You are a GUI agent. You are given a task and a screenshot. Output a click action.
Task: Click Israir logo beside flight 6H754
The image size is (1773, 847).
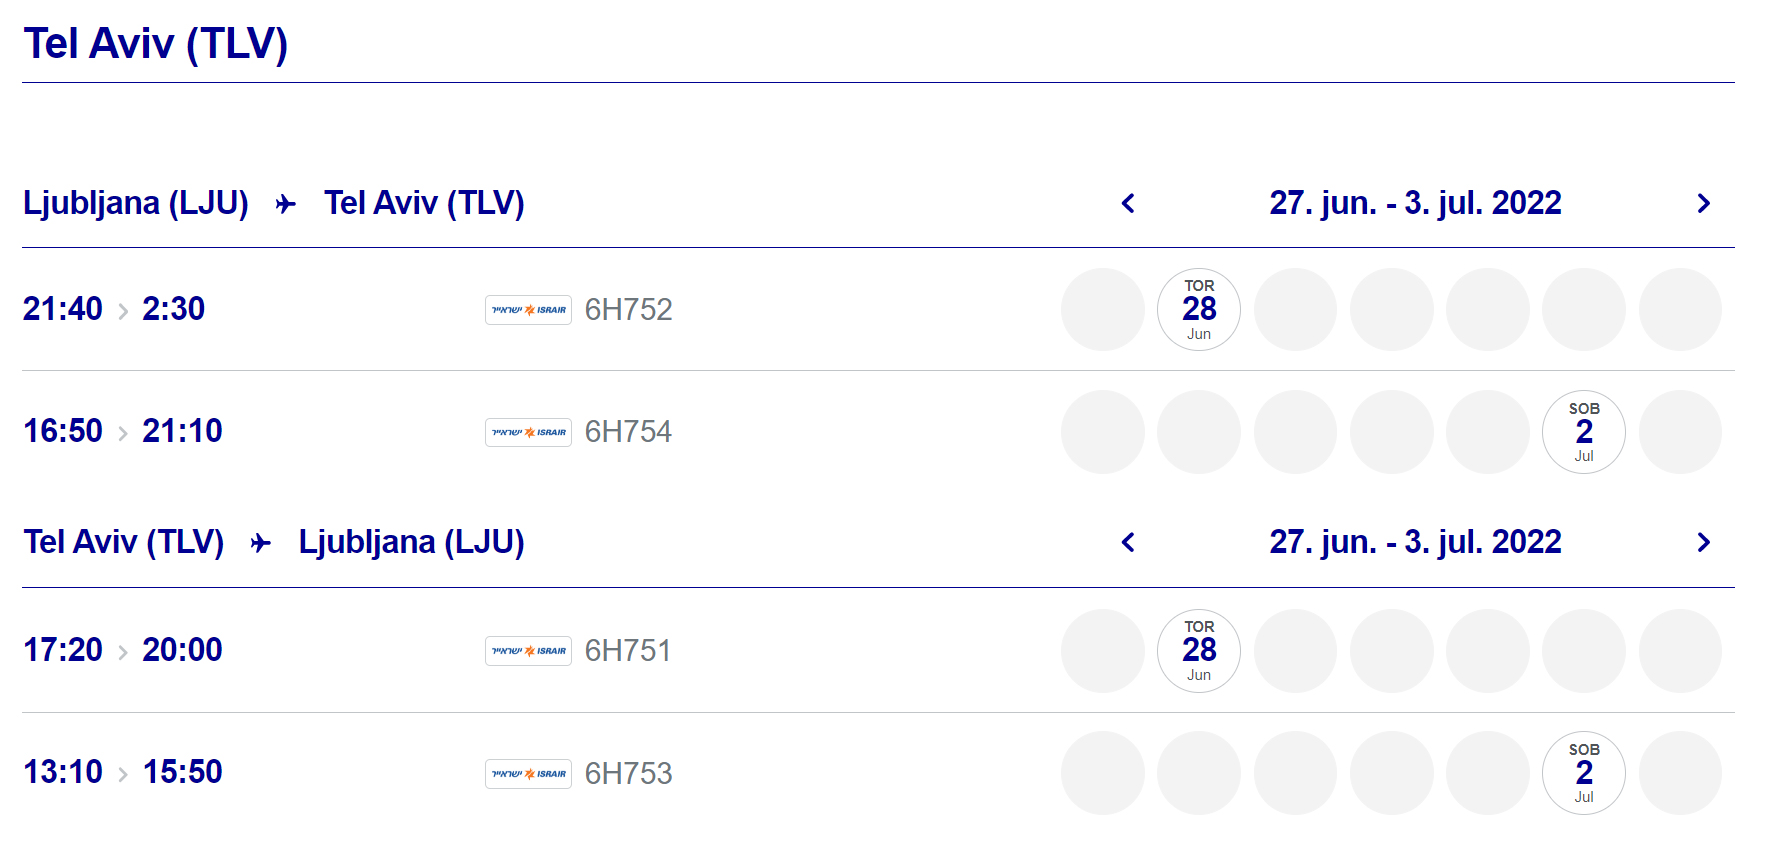528,432
